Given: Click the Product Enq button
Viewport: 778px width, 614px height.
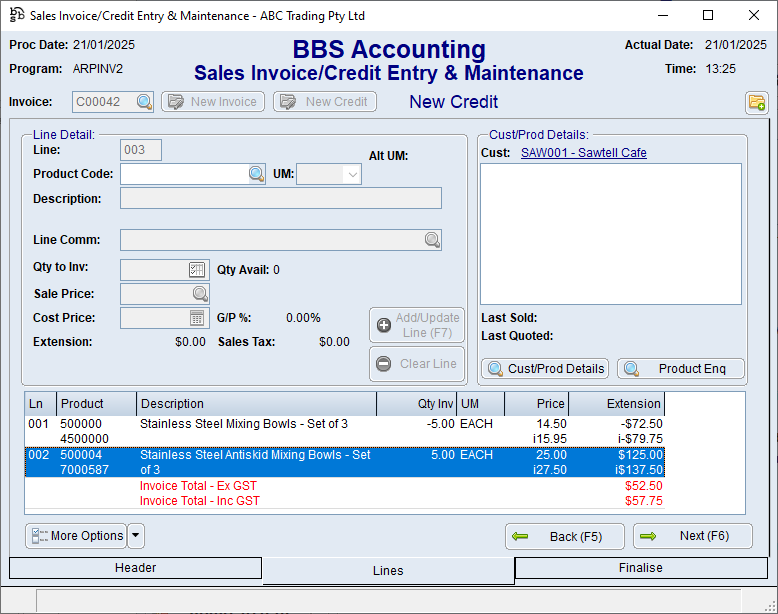Looking at the screenshot, I should pyautogui.click(x=681, y=369).
